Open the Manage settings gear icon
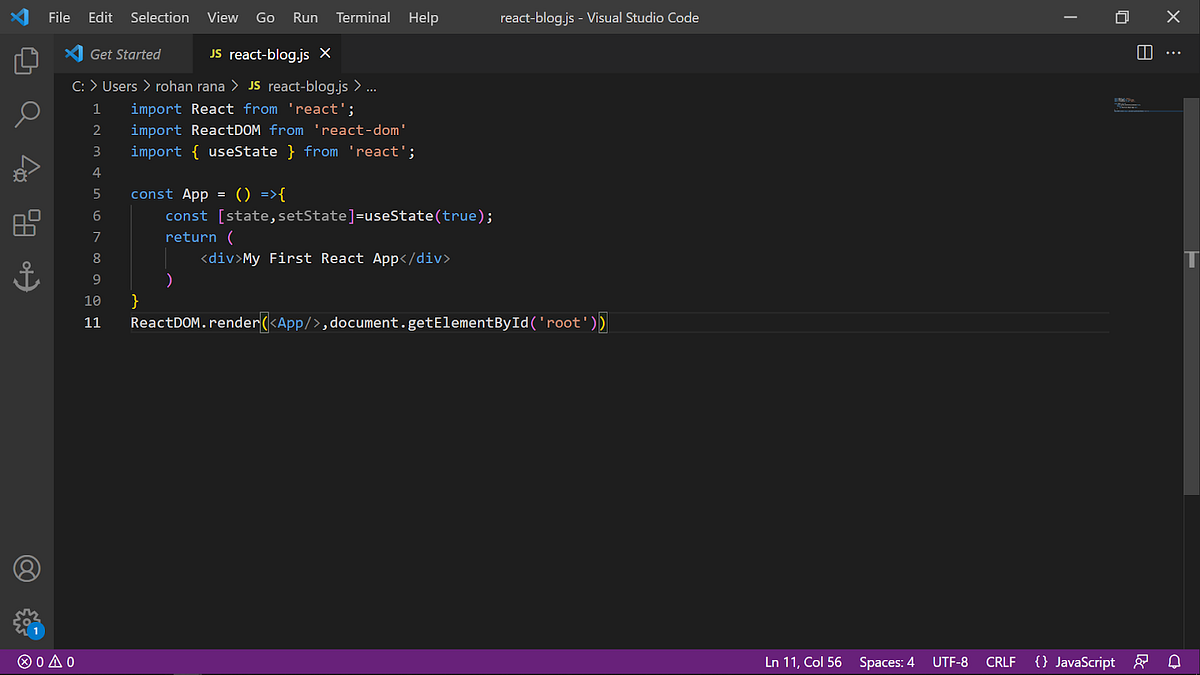 26,622
